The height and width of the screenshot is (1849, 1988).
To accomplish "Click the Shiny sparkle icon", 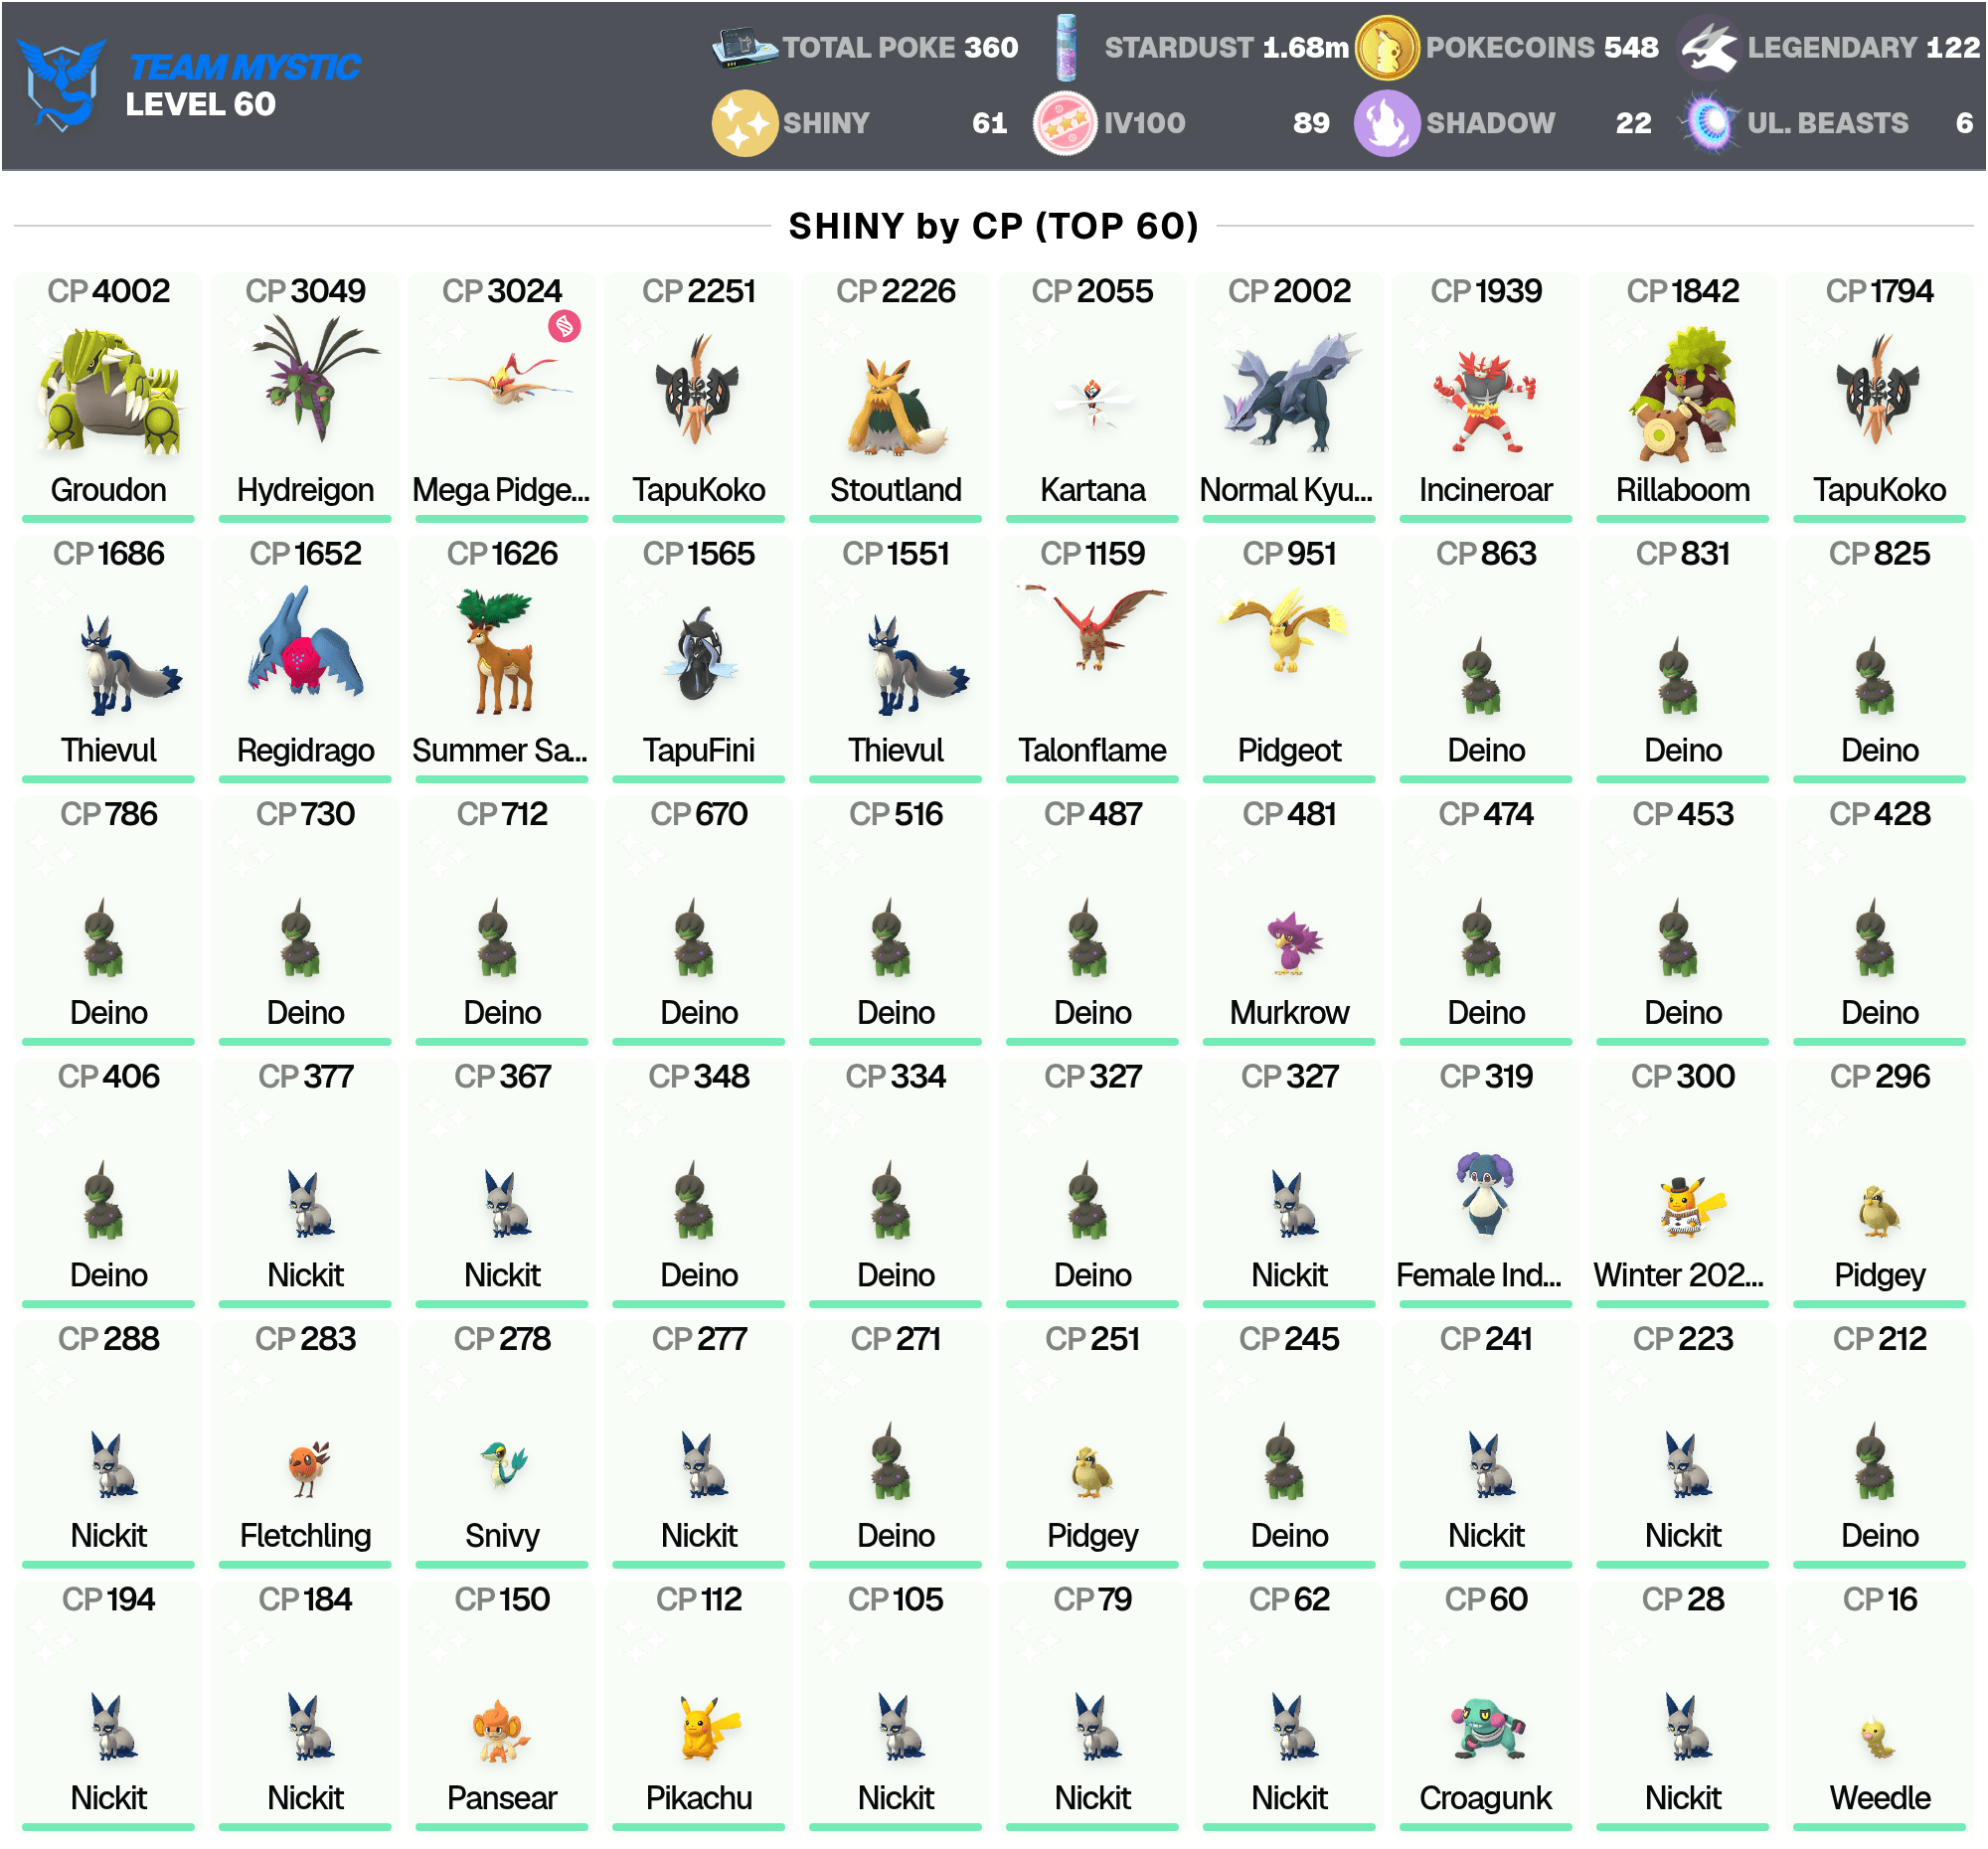I will pyautogui.click(x=744, y=123).
